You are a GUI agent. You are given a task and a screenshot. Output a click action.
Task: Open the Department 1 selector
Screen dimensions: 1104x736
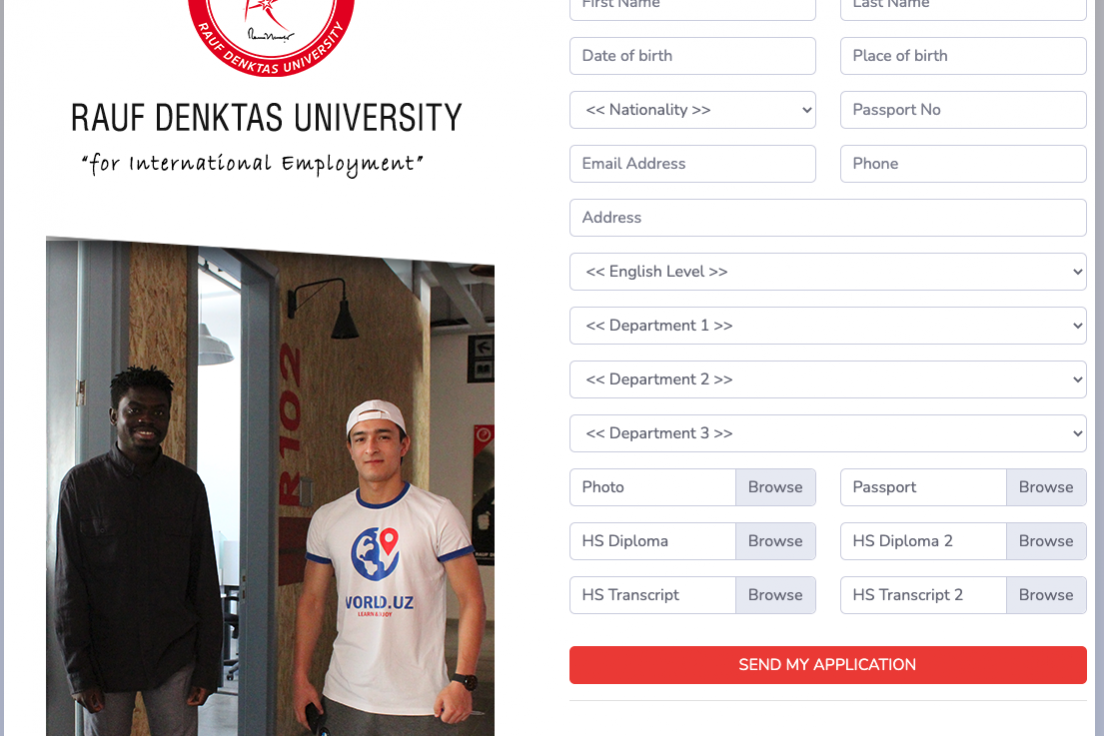point(827,325)
